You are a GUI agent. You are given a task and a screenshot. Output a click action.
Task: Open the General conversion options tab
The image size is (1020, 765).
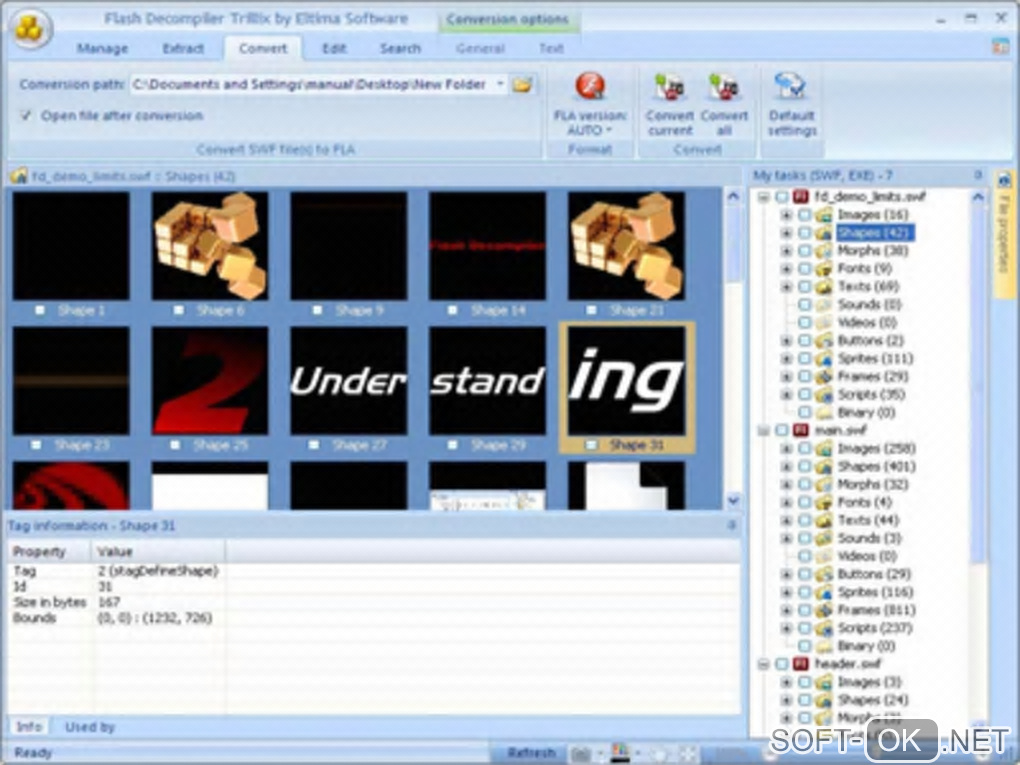point(480,48)
